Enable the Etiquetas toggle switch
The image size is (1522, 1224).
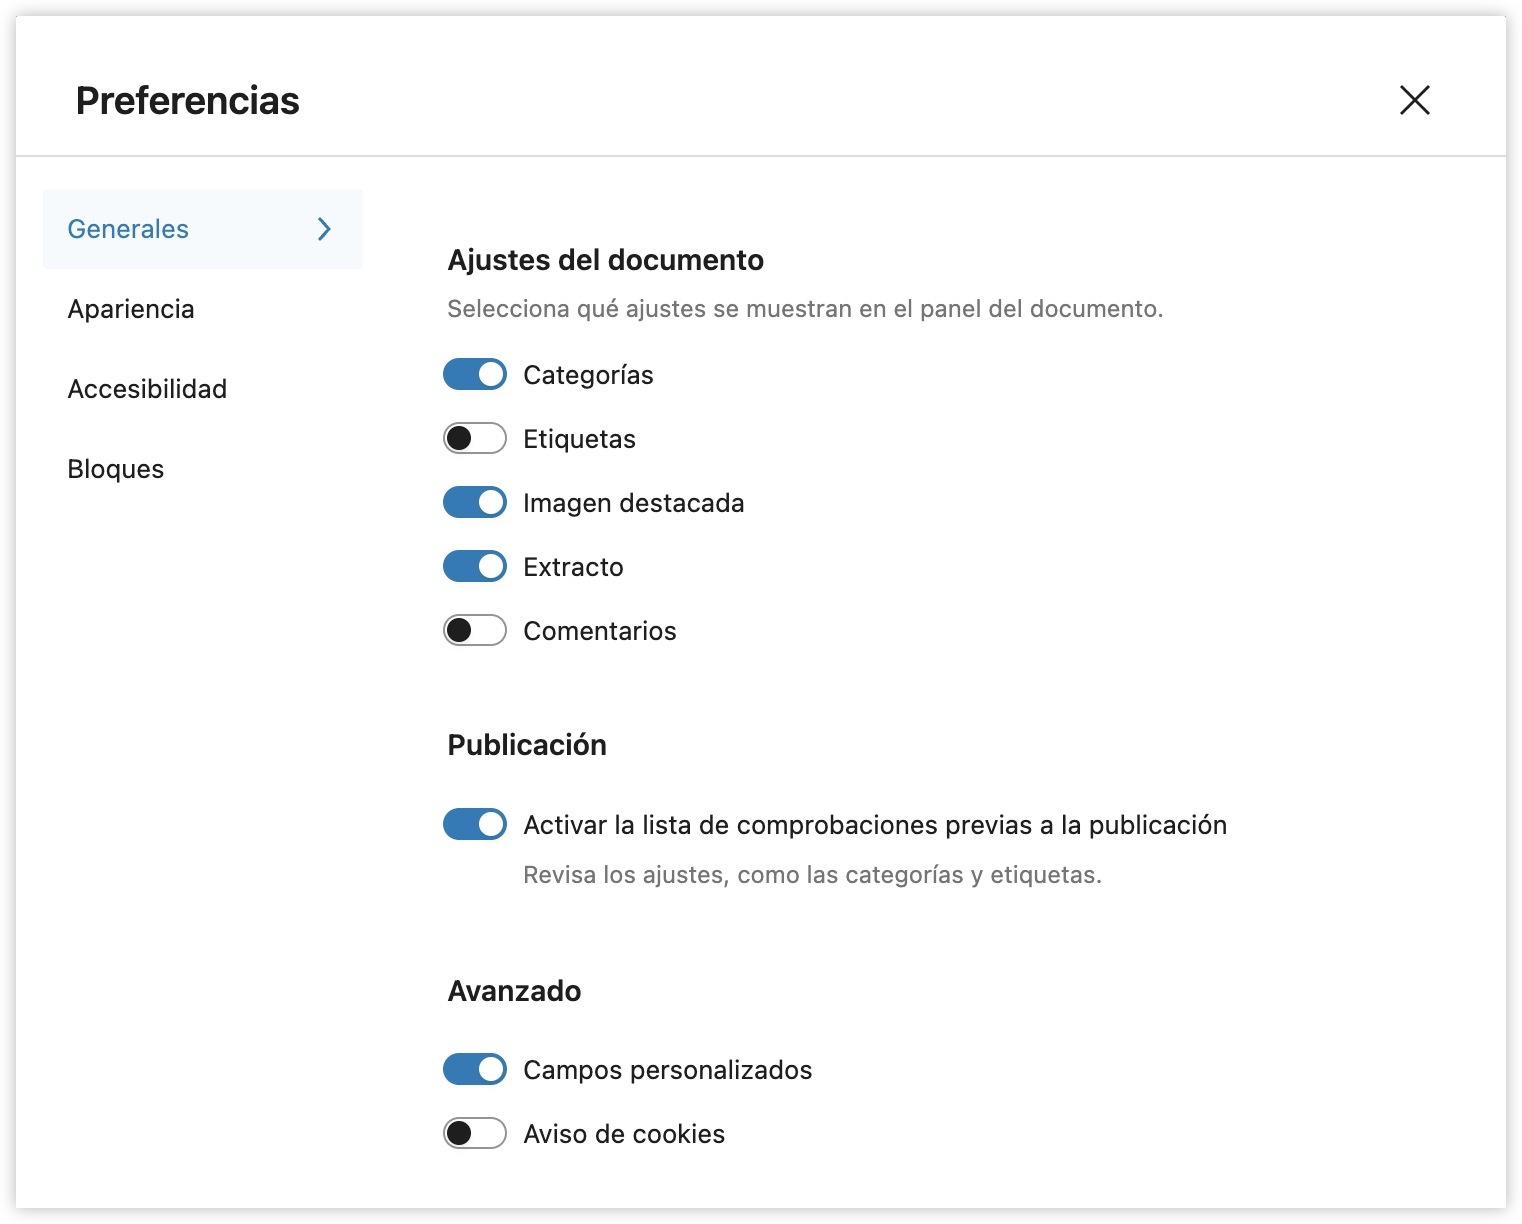point(475,439)
